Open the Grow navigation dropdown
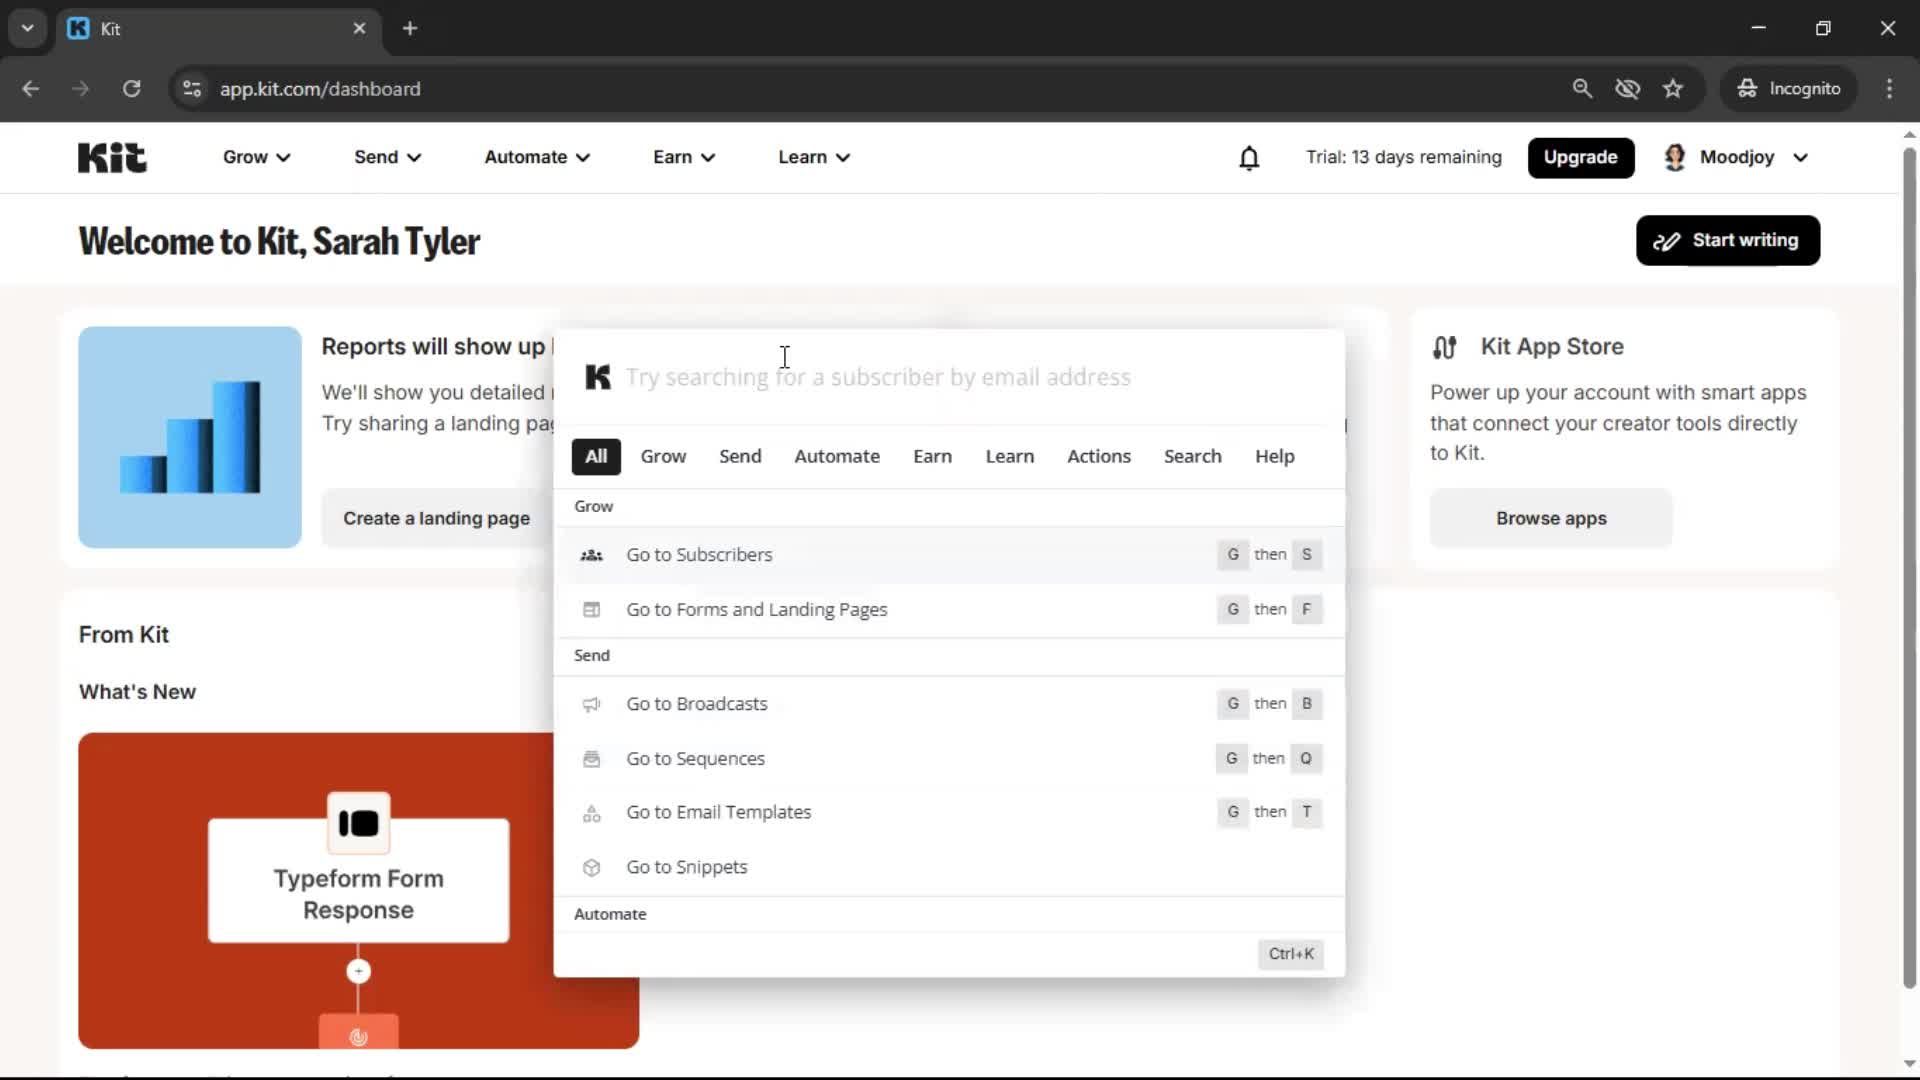 click(256, 157)
